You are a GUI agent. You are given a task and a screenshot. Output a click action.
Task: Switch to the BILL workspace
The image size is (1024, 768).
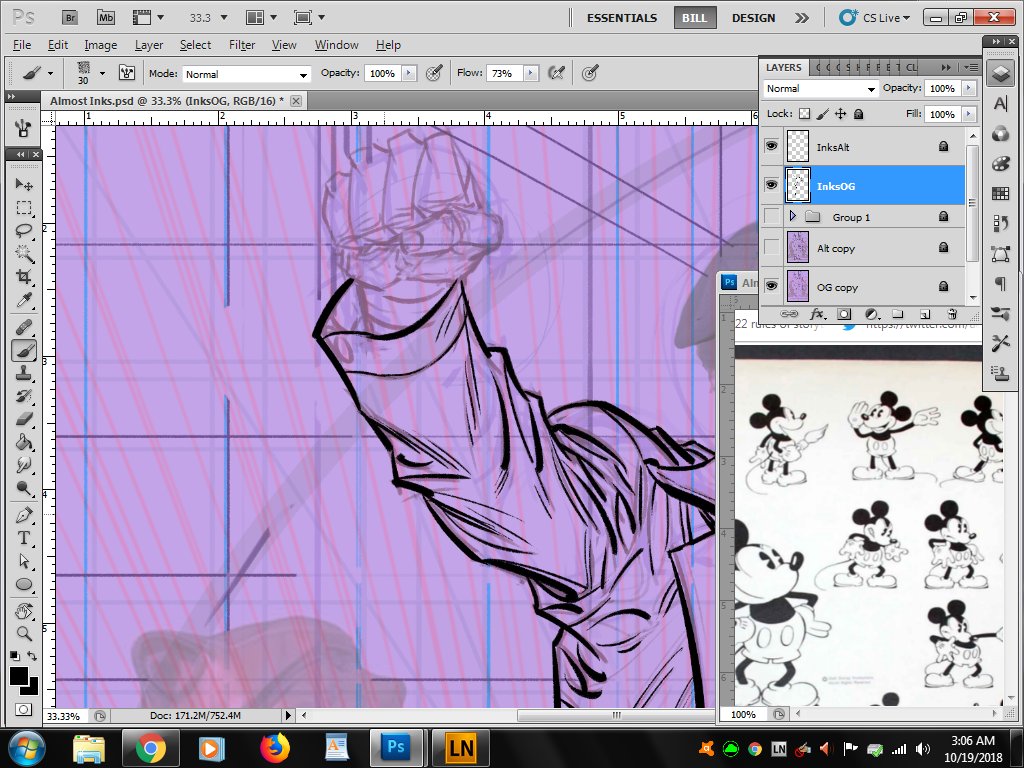coord(694,18)
